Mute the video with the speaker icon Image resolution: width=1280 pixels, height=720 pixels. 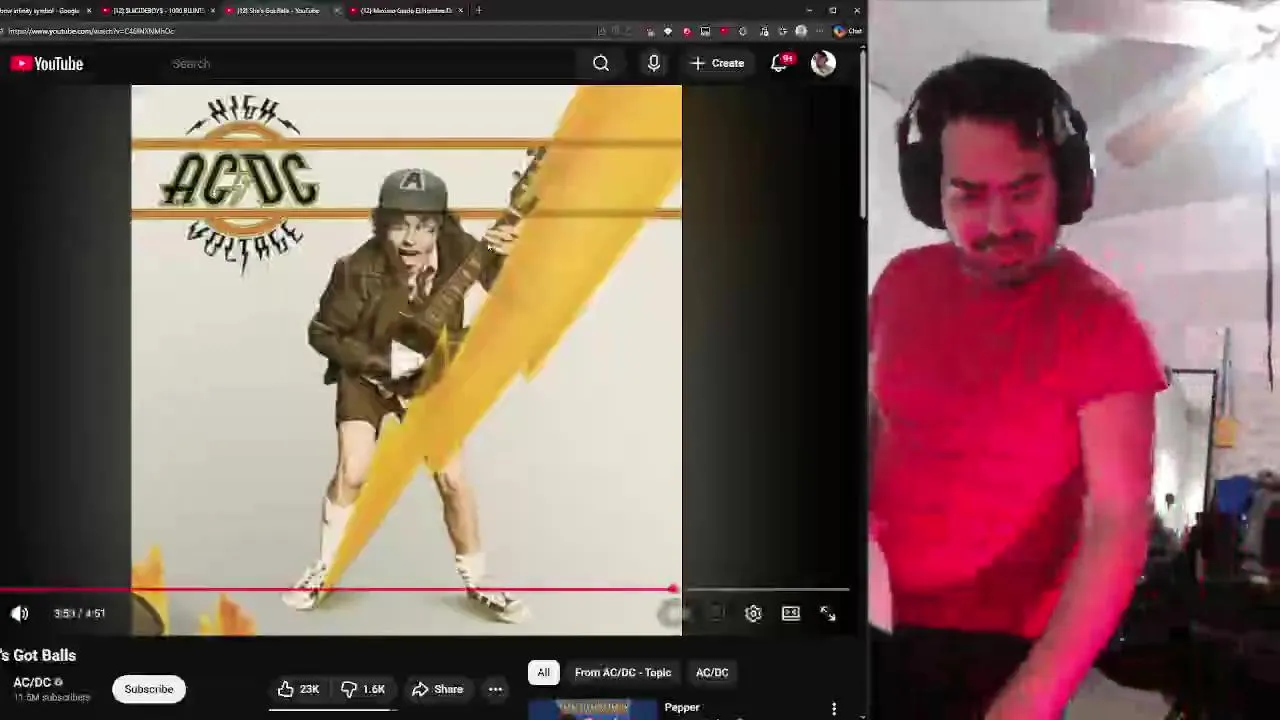[20, 613]
